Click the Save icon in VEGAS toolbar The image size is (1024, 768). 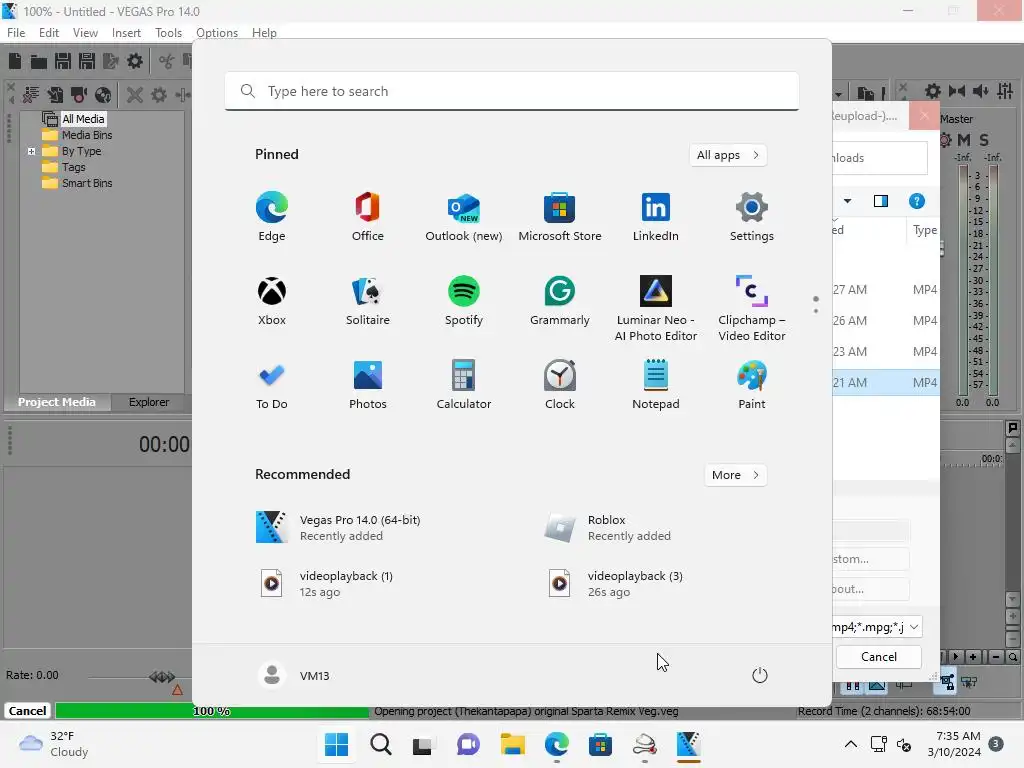point(63,61)
